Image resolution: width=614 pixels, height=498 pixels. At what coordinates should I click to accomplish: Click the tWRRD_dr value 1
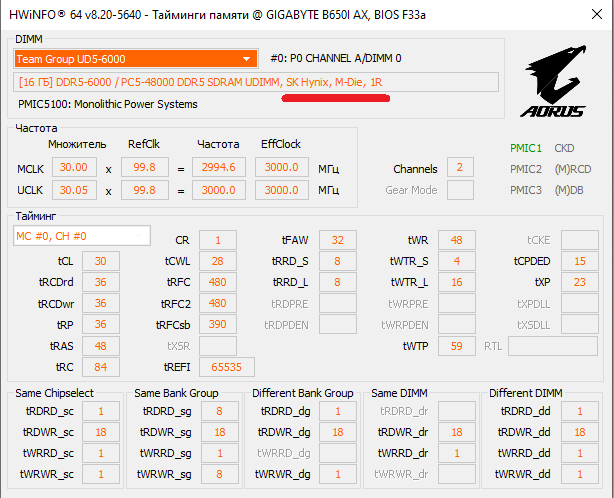[457, 453]
